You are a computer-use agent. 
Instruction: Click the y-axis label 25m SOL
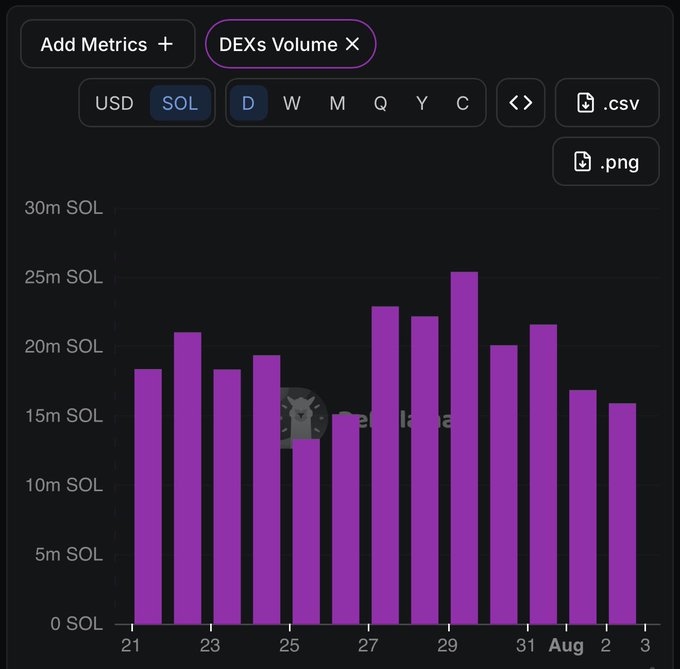click(x=64, y=277)
